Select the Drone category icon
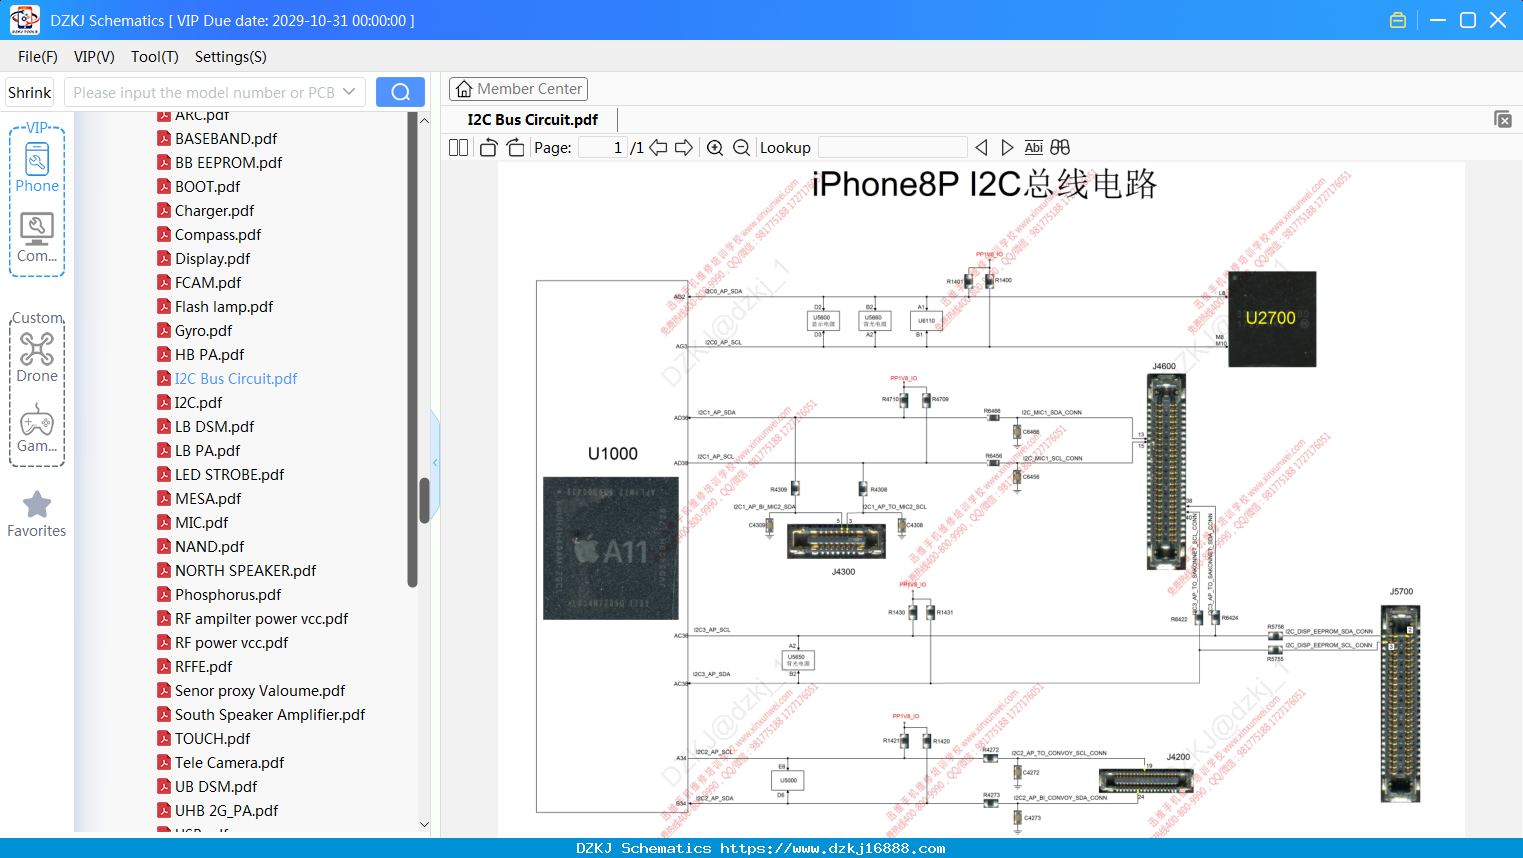Viewport: 1523px width, 858px height. tap(37, 357)
